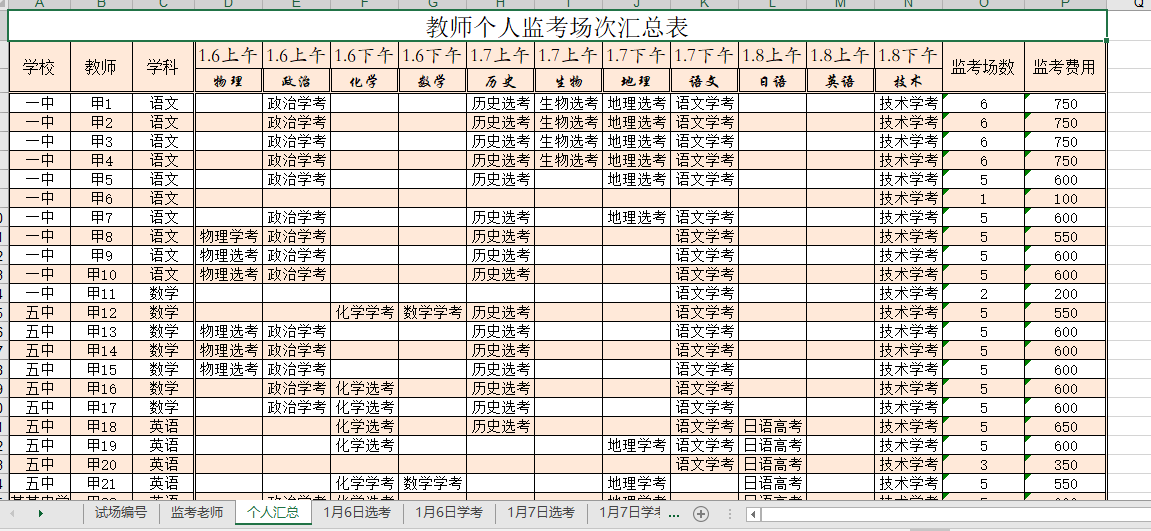The image size is (1151, 531).
Task: Click 化学学考 in the 甲21 row
Action: pyautogui.click(x=365, y=484)
